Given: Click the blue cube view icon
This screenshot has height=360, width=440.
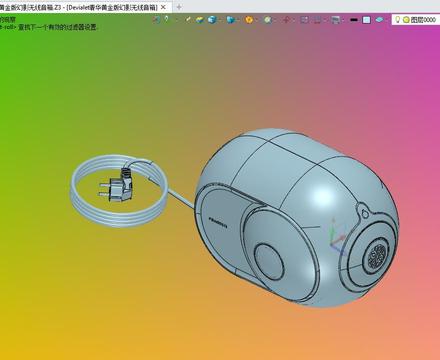Looking at the screenshot, I should click(230, 20).
